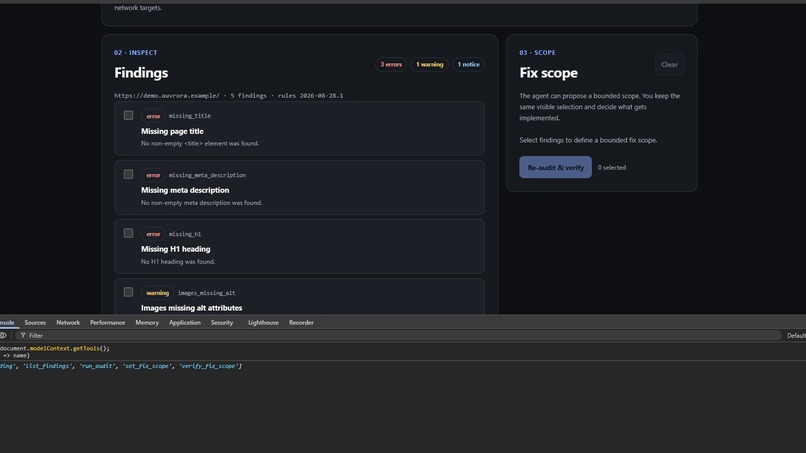Click the Images missing alt attributes title

(x=192, y=308)
